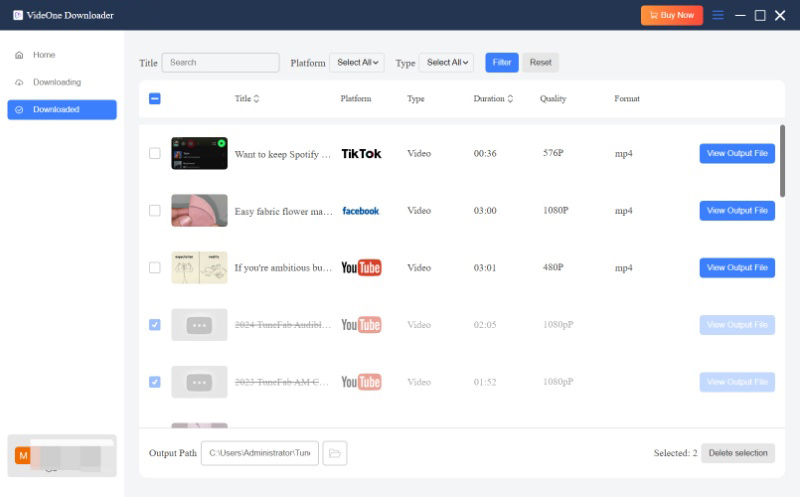Click the Delete selection button
Screen dimensions: 800x497
(x=737, y=453)
